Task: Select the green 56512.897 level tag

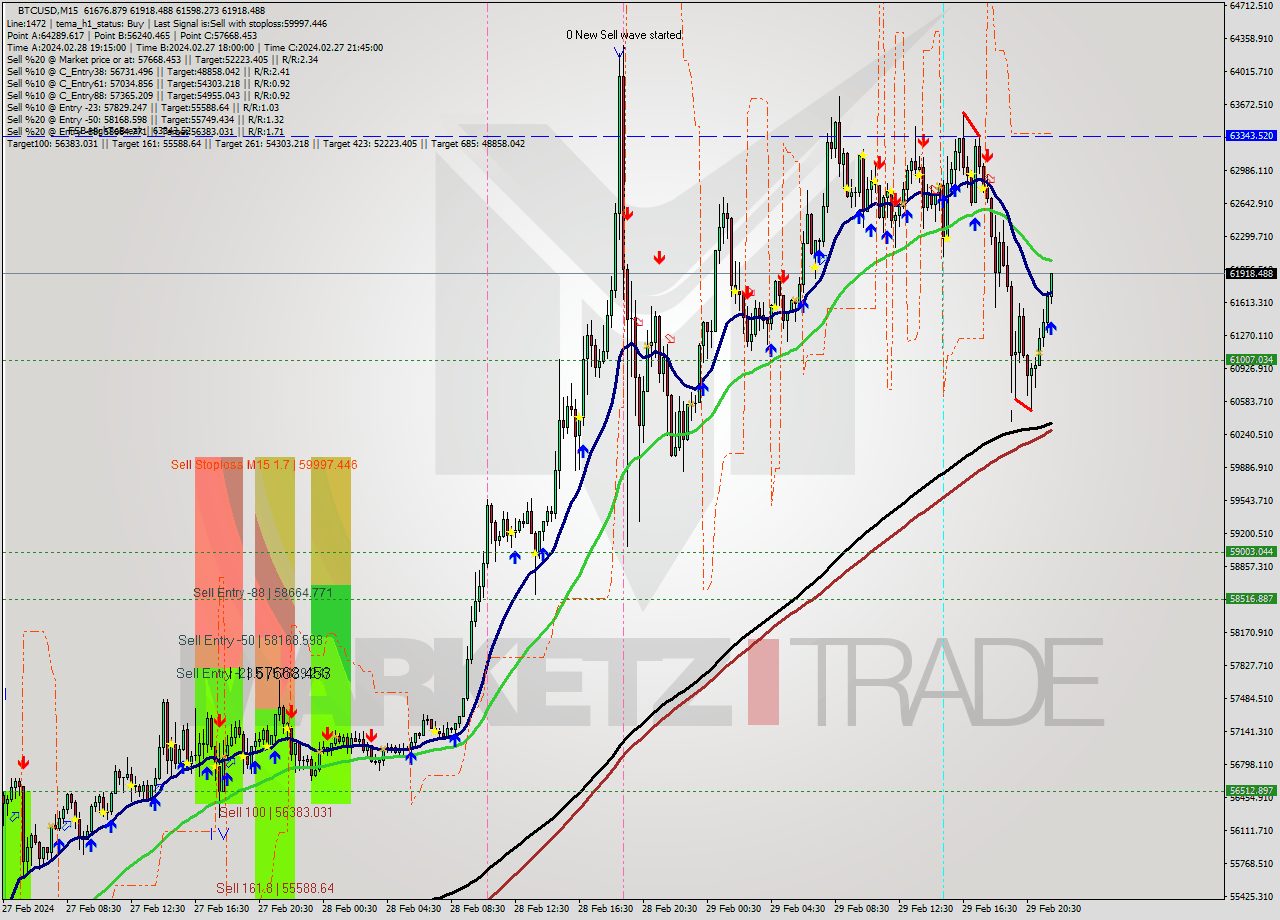Action: coord(1250,791)
